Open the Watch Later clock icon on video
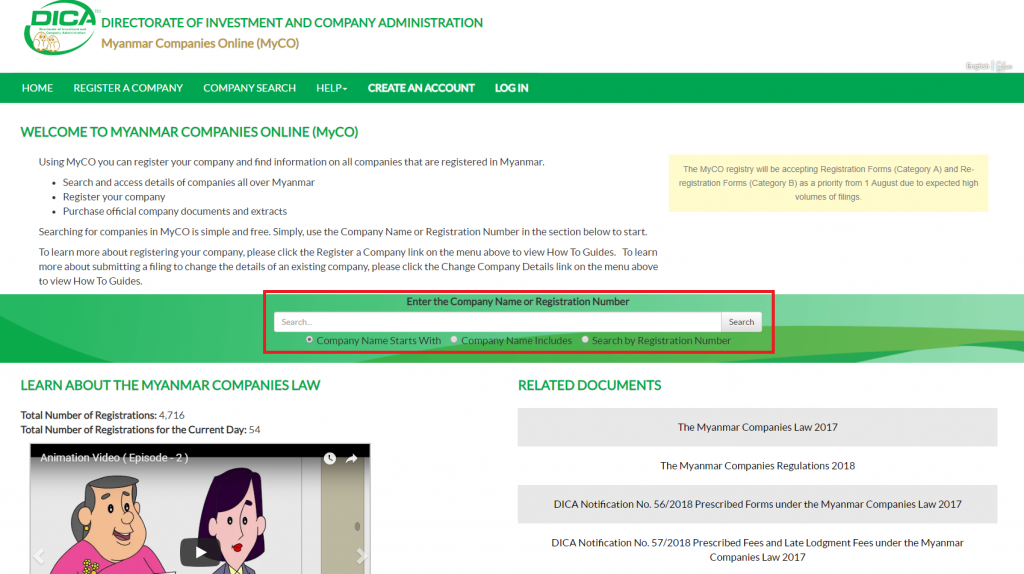 pyautogui.click(x=330, y=458)
